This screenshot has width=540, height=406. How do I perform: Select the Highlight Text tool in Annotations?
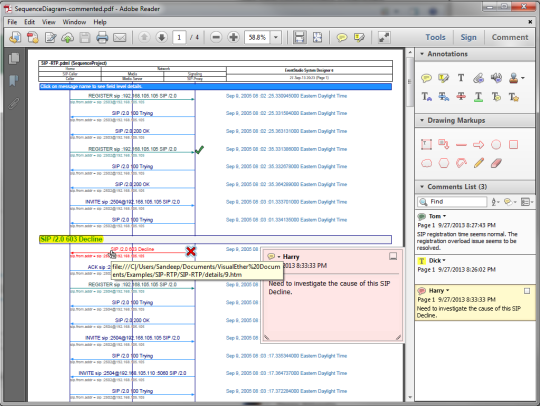(444, 78)
